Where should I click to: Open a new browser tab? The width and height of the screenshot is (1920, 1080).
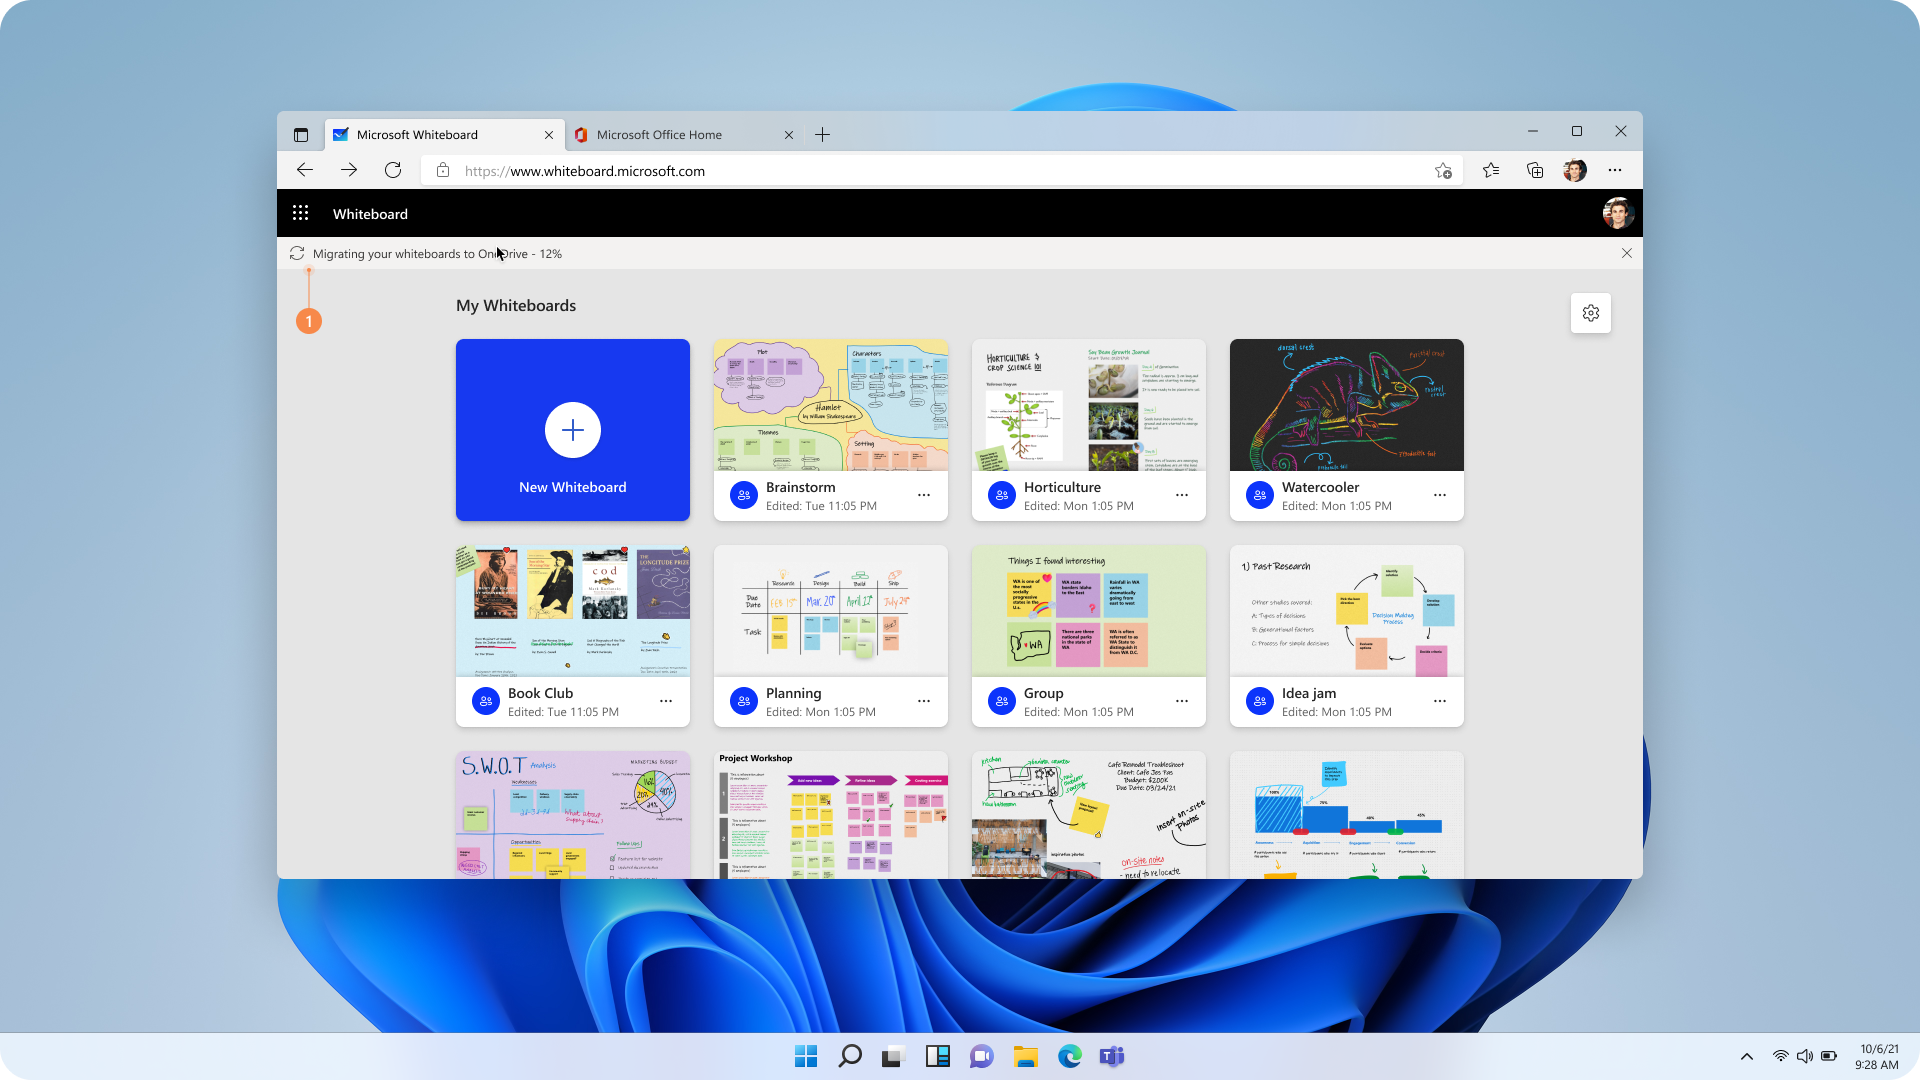point(822,134)
